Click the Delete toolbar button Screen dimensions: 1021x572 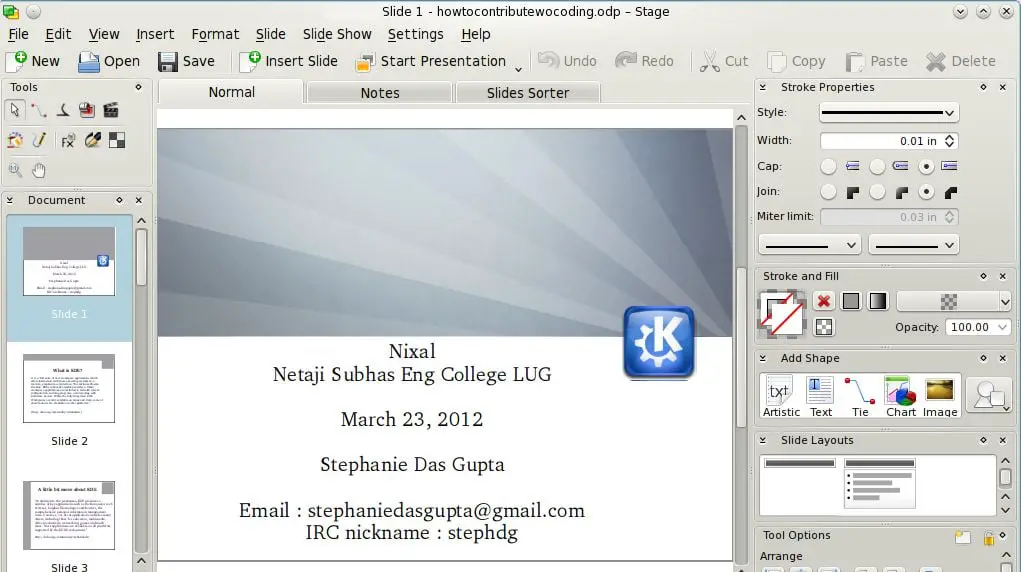pyautogui.click(x=961, y=61)
